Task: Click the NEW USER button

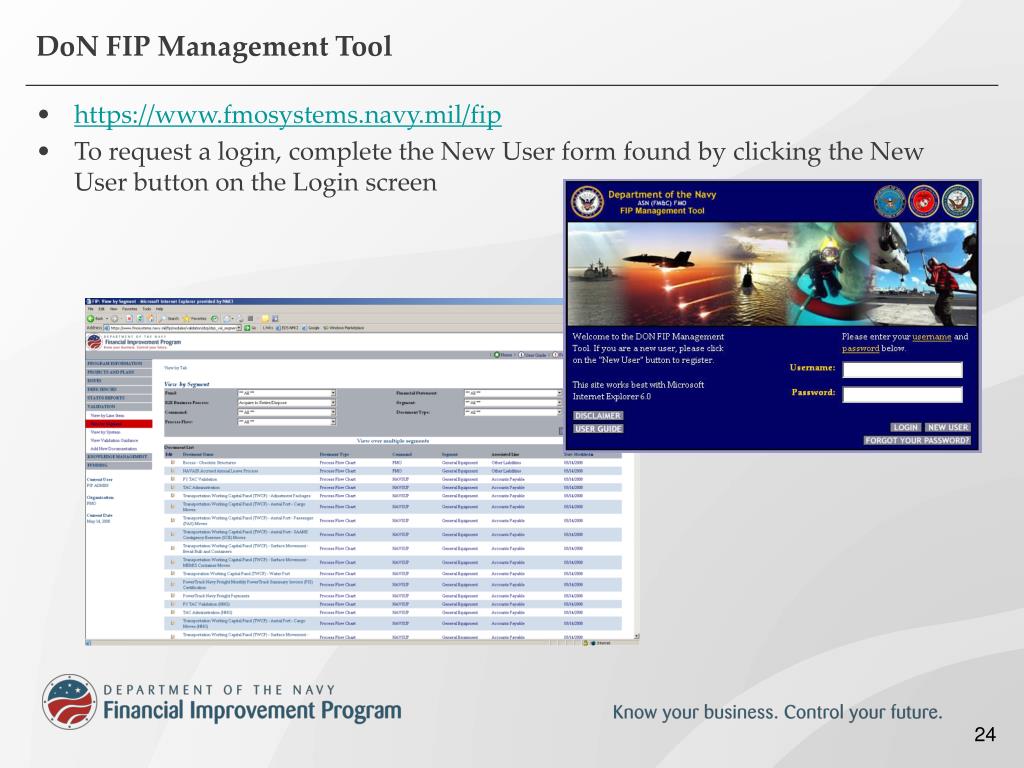Action: click(x=948, y=427)
